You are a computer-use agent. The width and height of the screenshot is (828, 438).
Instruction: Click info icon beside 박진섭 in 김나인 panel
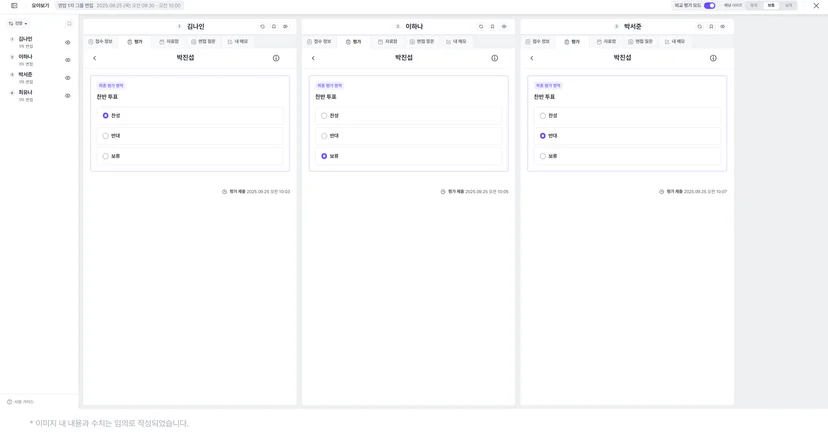(276, 58)
